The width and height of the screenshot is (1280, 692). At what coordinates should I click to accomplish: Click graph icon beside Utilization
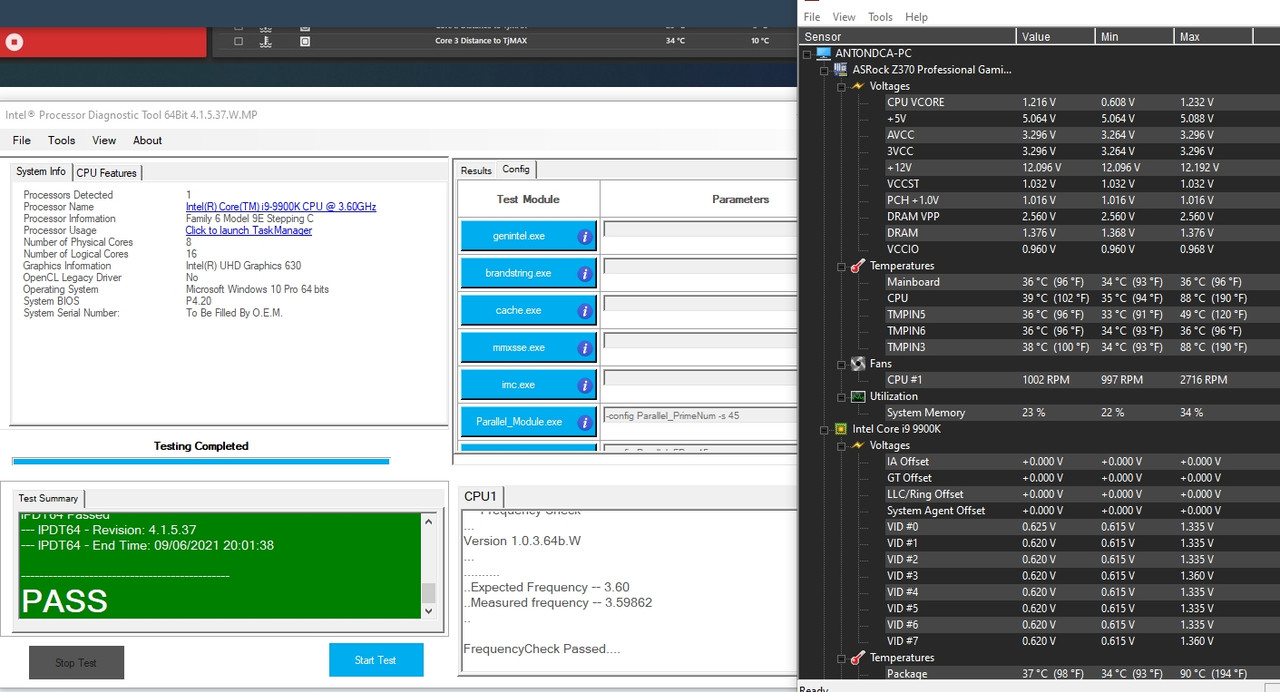pyautogui.click(x=858, y=396)
